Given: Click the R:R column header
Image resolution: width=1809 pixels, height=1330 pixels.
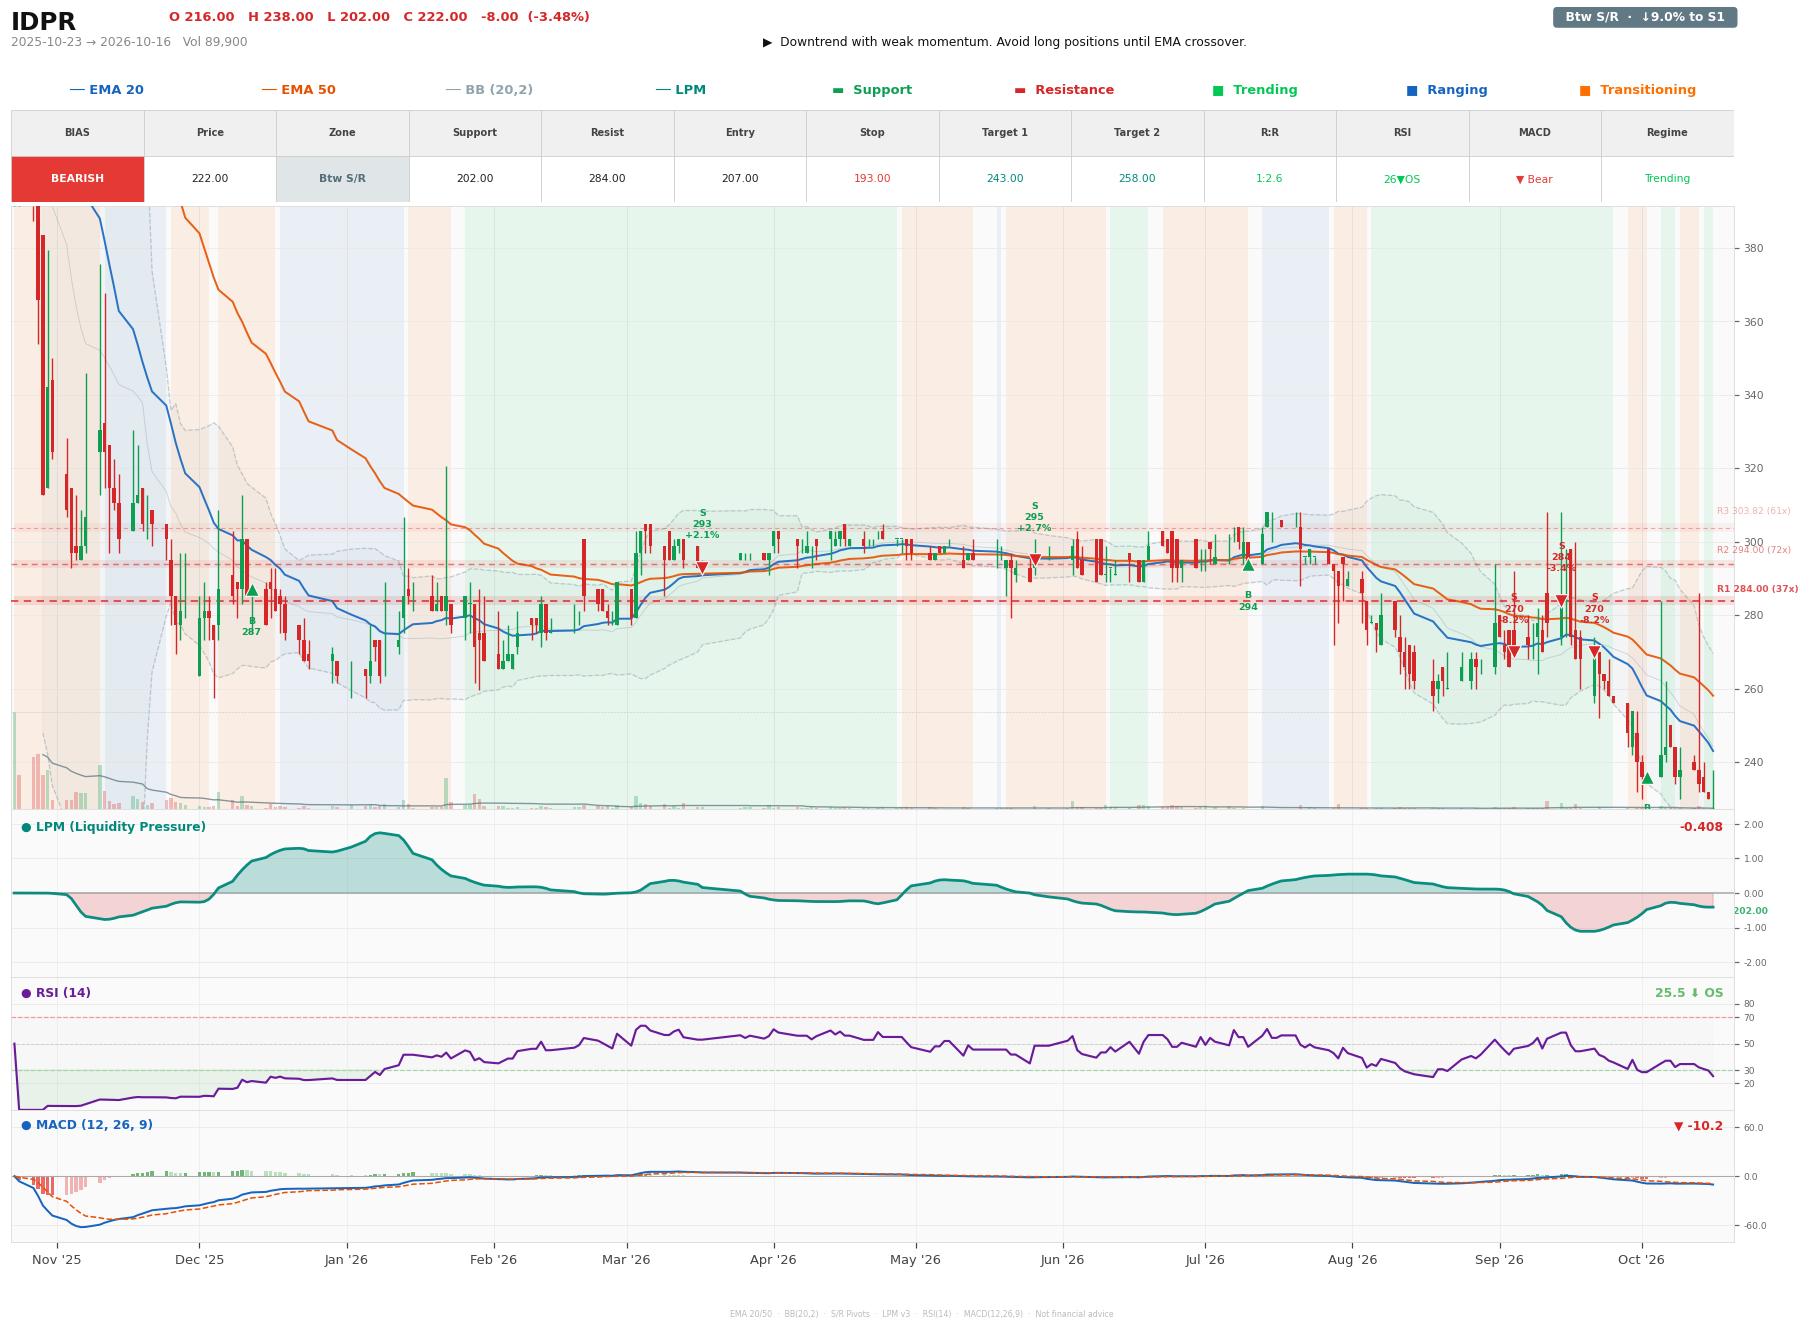Looking at the screenshot, I should point(1270,133).
